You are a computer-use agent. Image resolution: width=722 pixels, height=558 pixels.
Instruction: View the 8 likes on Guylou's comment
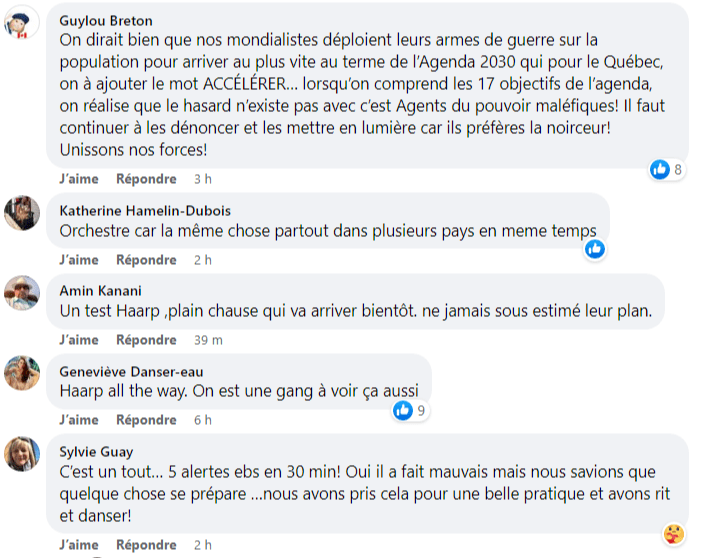(666, 169)
